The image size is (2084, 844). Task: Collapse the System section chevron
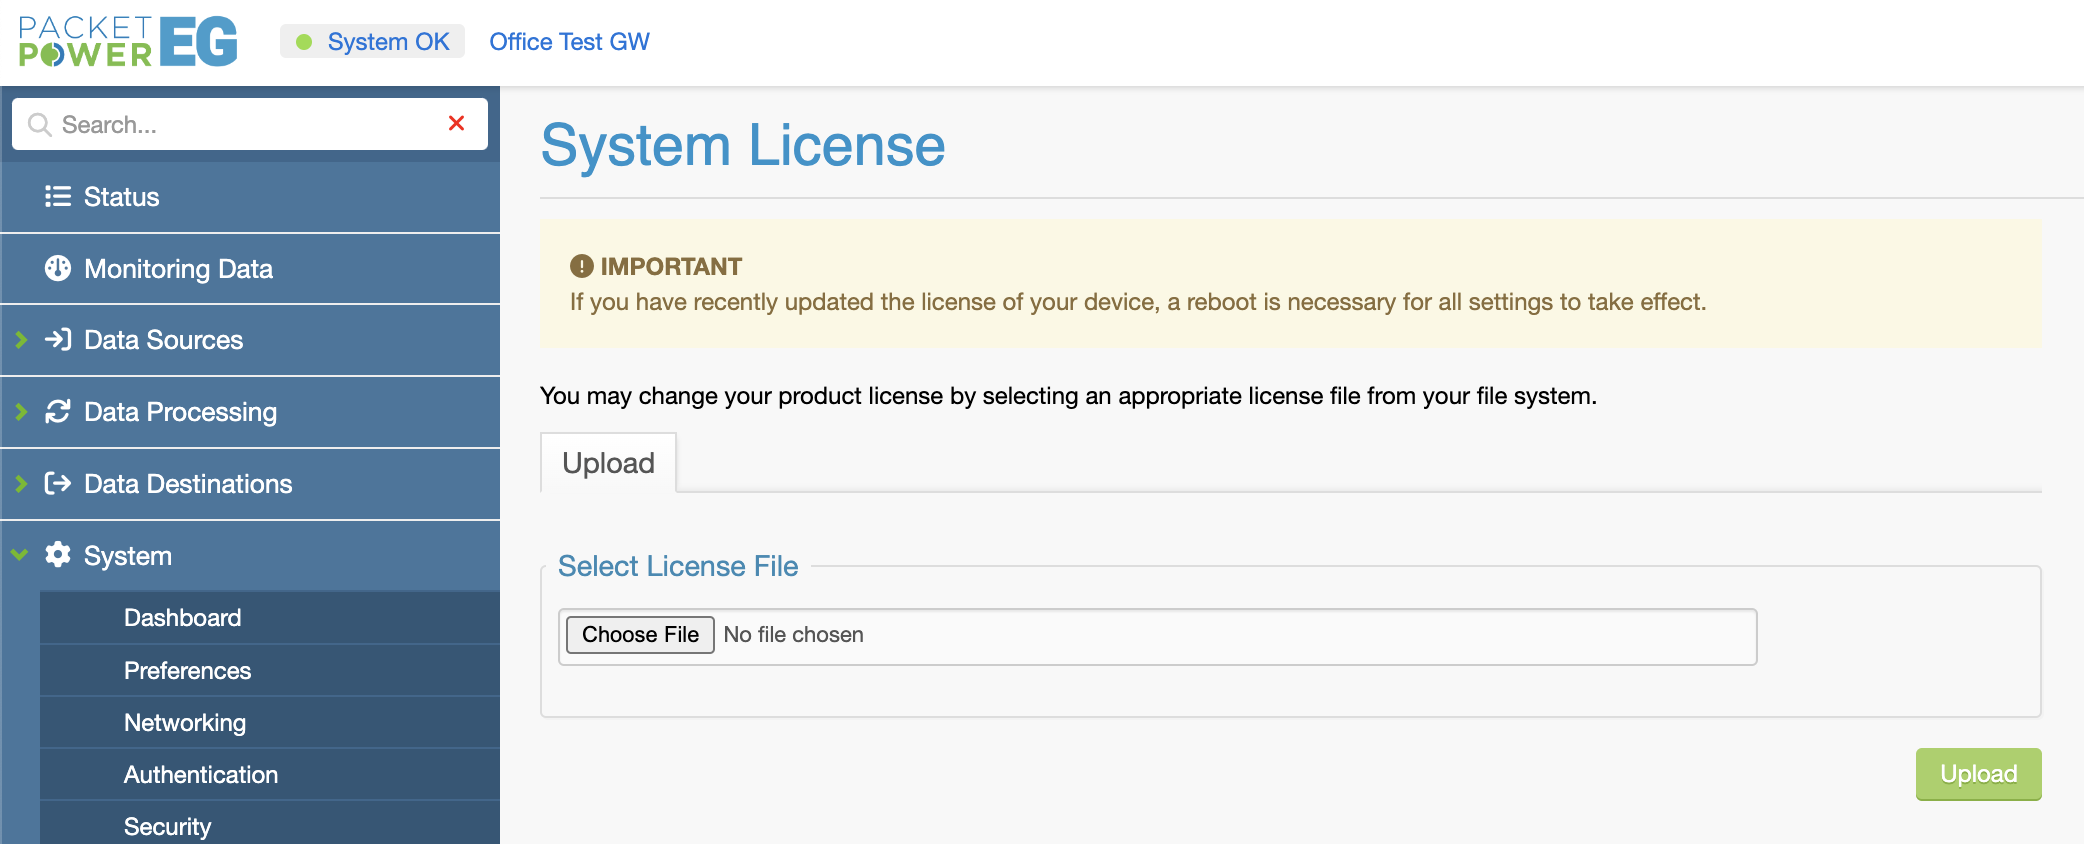(20, 555)
